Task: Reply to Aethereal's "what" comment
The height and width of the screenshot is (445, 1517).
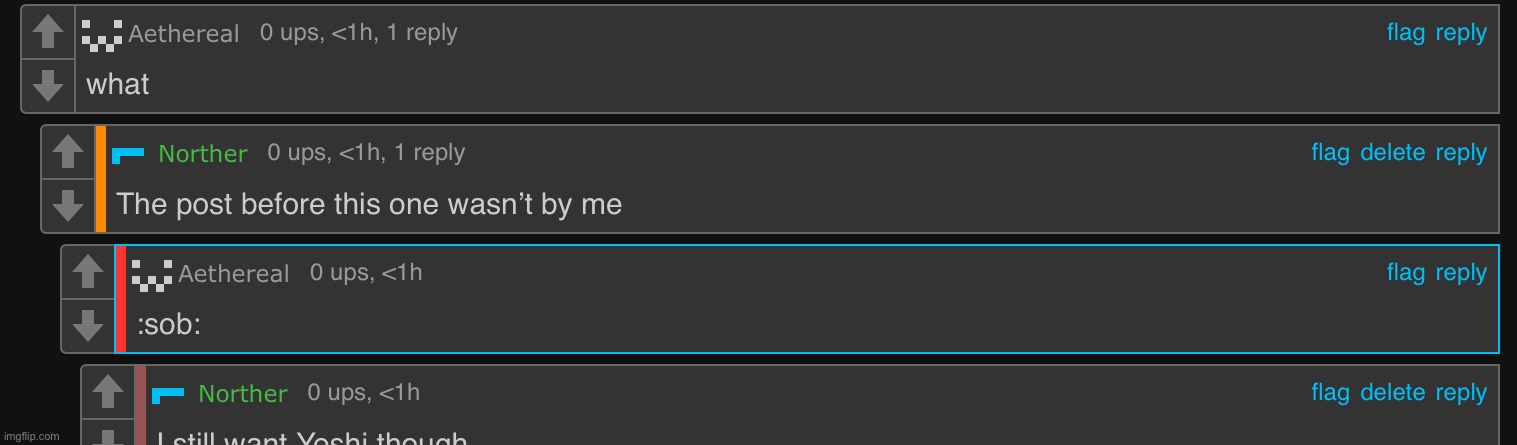Action: (1461, 33)
